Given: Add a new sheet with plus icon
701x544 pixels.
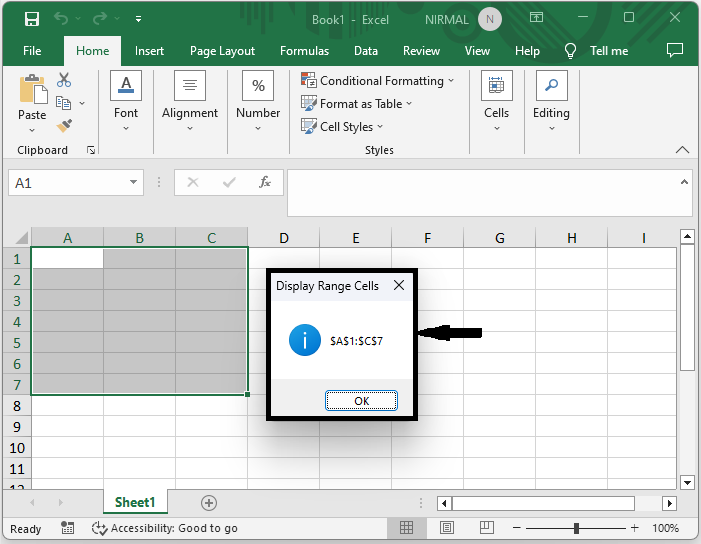Looking at the screenshot, I should pyautogui.click(x=208, y=502).
